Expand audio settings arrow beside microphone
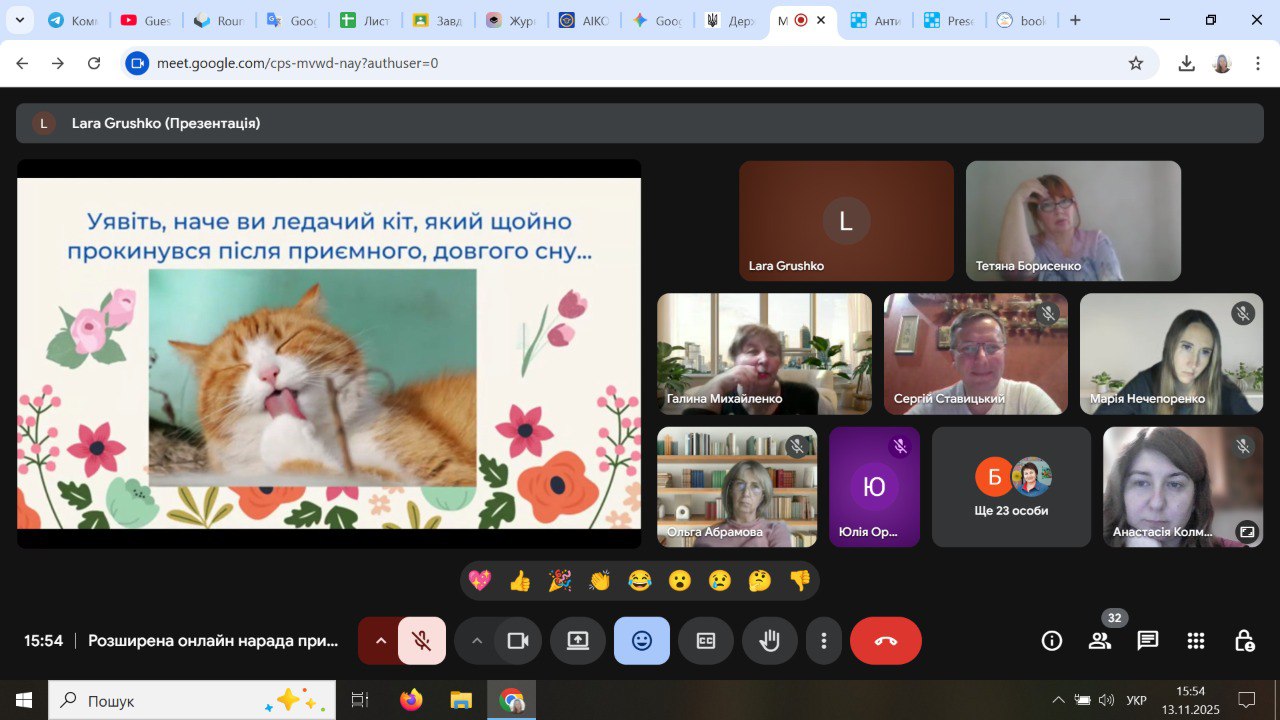This screenshot has height=720, width=1280. click(380, 641)
